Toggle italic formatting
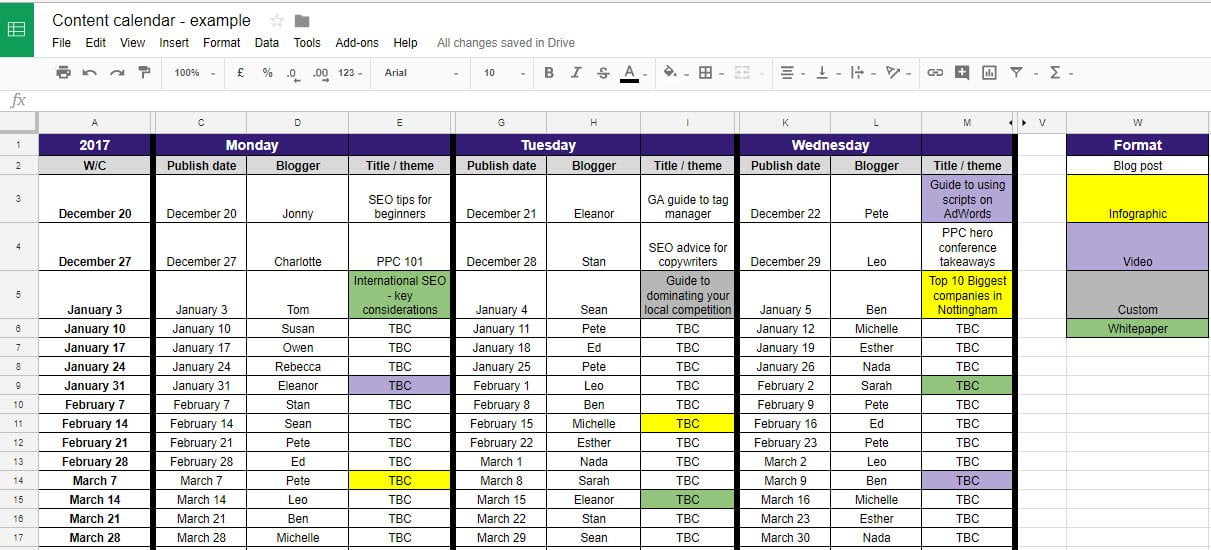The width and height of the screenshot is (1211, 550). pyautogui.click(x=576, y=72)
